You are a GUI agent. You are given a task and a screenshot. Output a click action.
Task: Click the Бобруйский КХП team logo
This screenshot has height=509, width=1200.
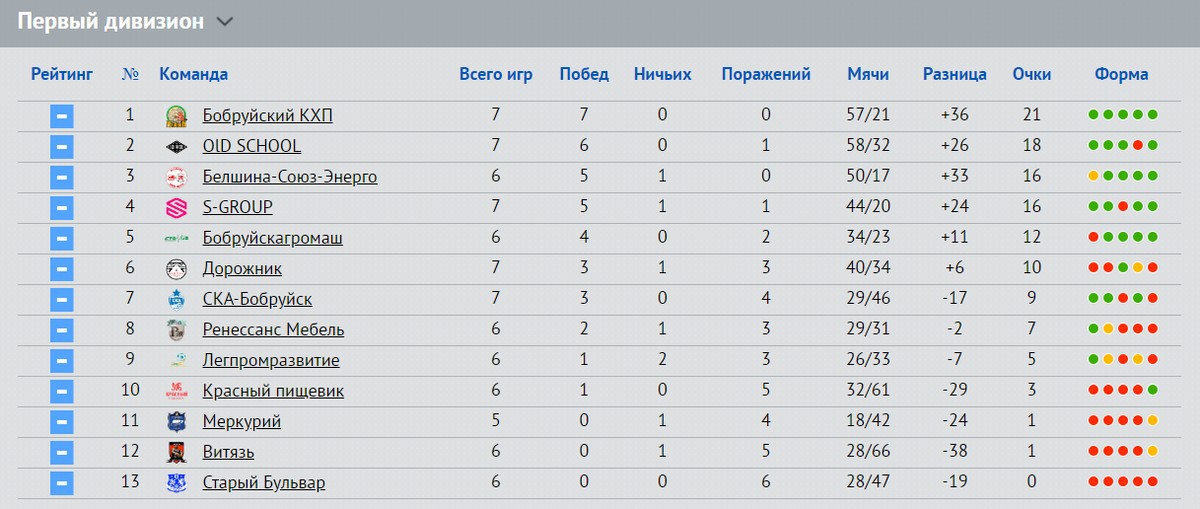[176, 116]
